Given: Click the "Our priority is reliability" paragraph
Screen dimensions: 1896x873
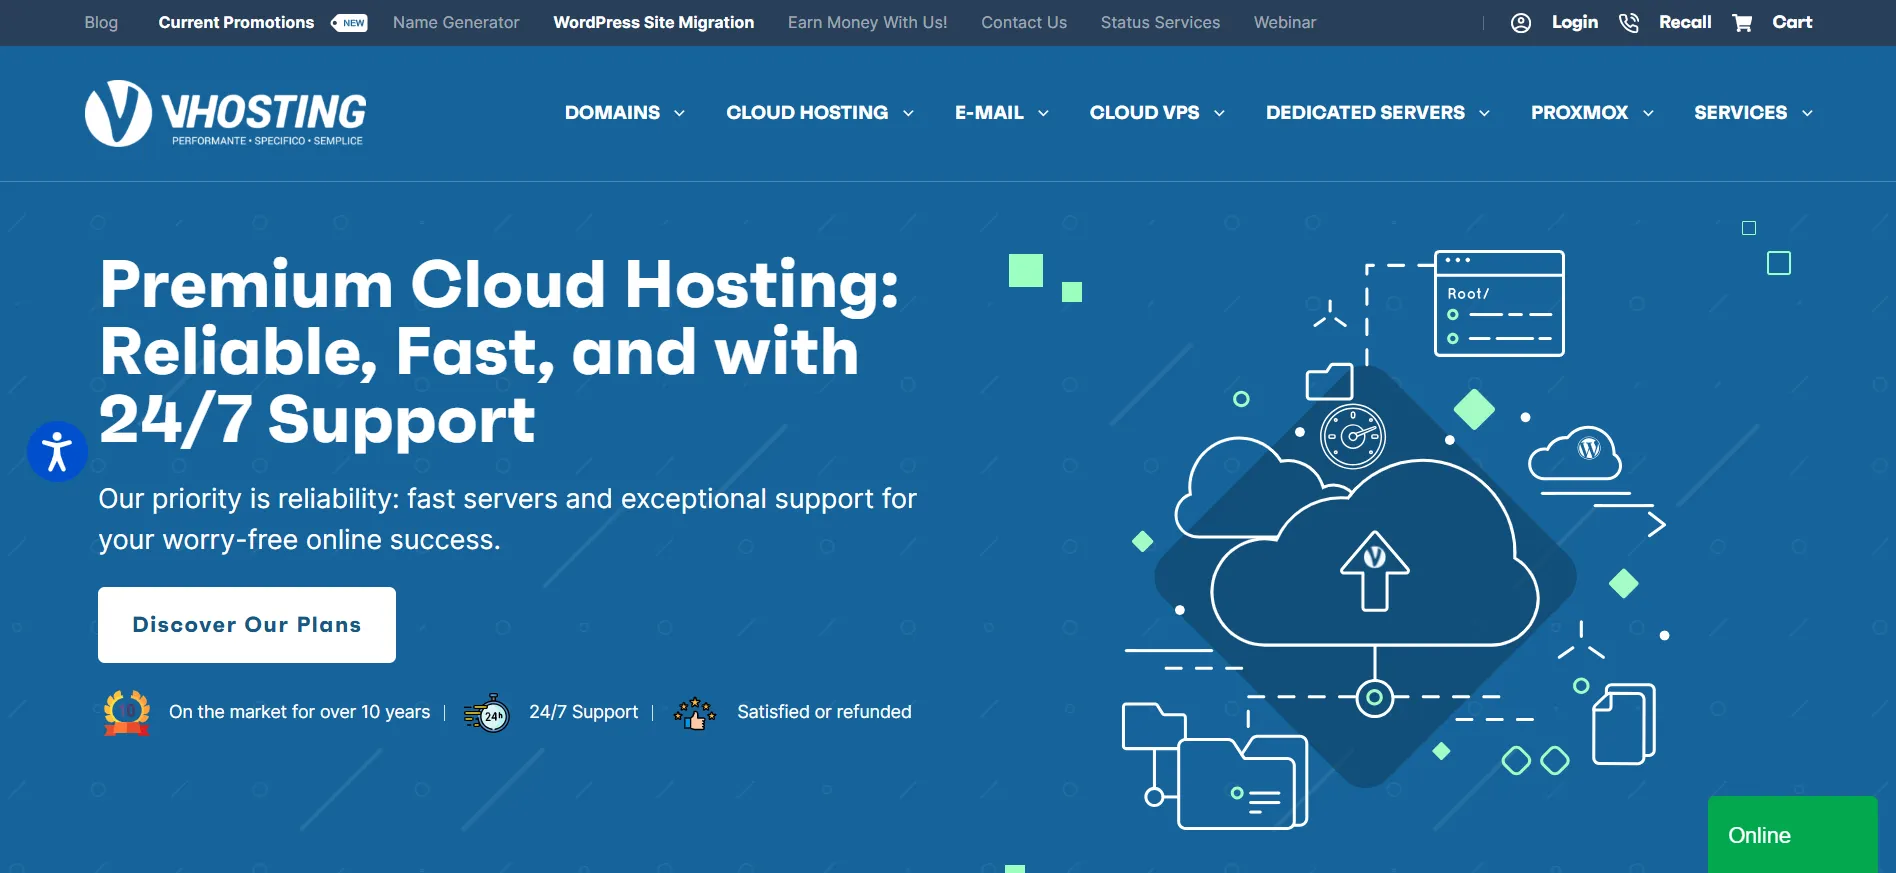Looking at the screenshot, I should click(507, 519).
